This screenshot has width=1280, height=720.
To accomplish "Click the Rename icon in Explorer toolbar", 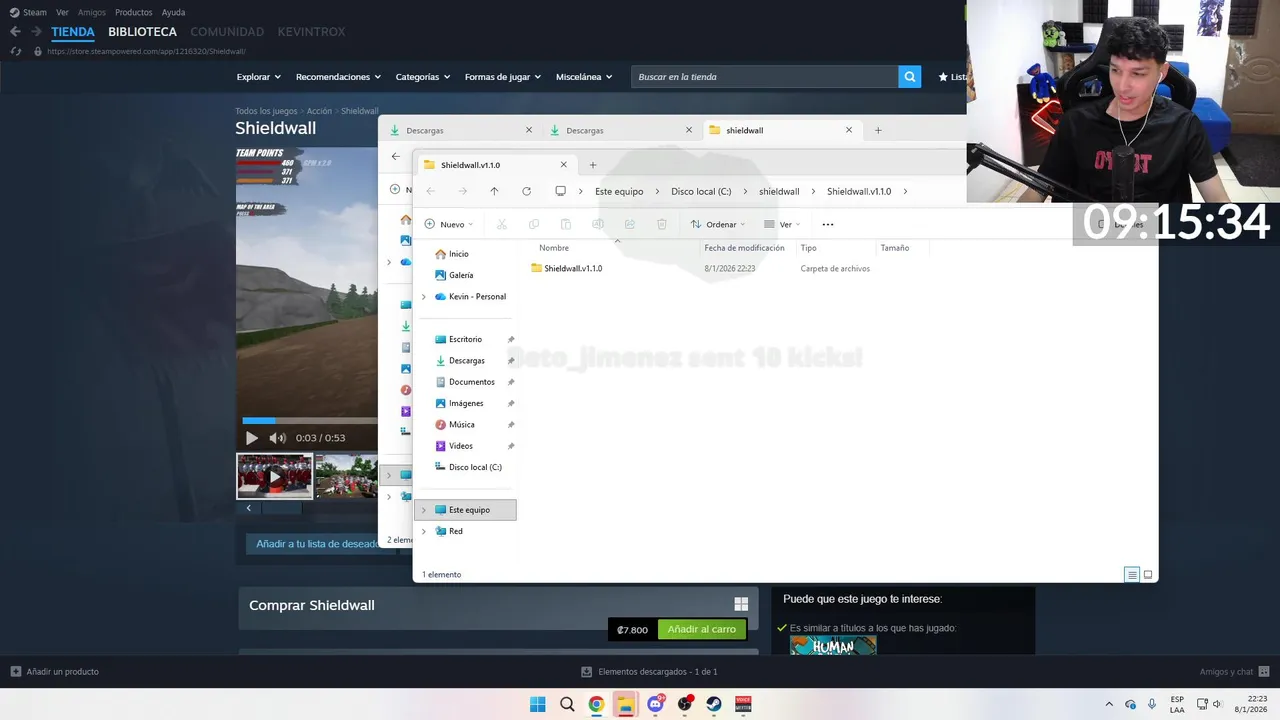I will [598, 224].
